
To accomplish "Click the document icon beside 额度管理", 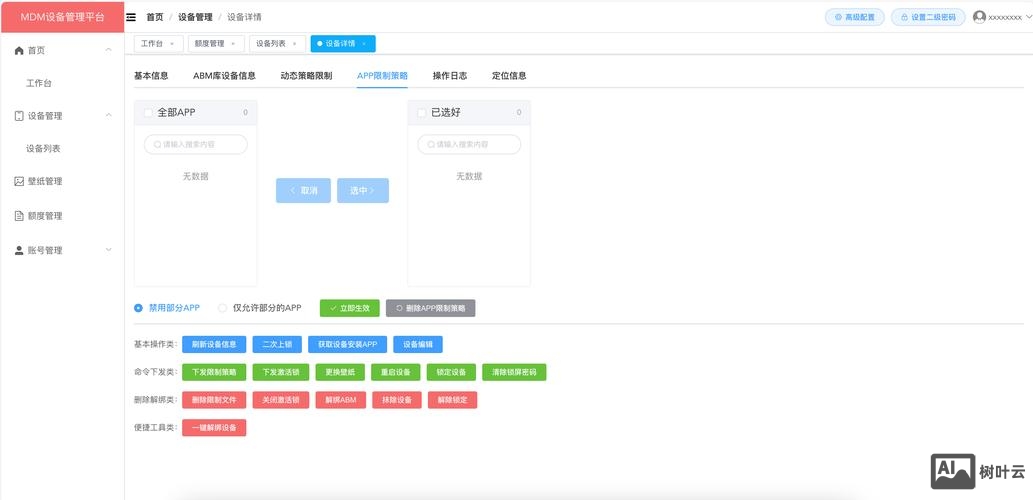I will 19,215.
